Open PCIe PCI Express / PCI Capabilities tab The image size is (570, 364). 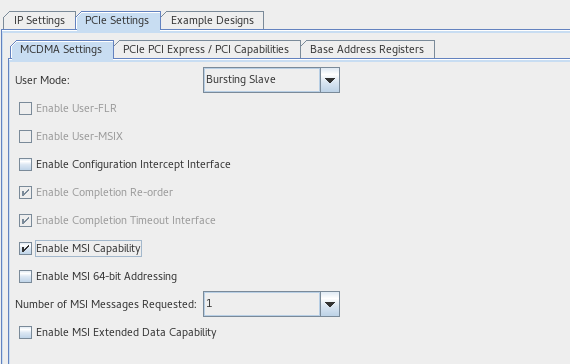point(206,49)
